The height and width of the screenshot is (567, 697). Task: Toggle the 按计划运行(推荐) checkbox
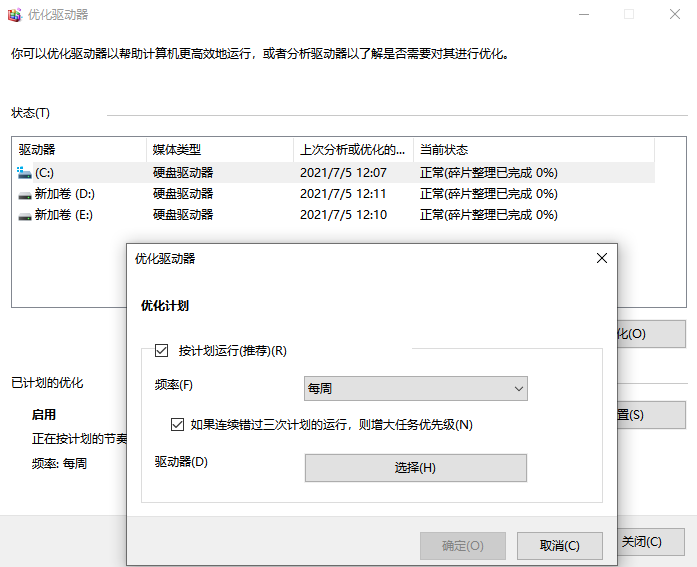tap(161, 351)
